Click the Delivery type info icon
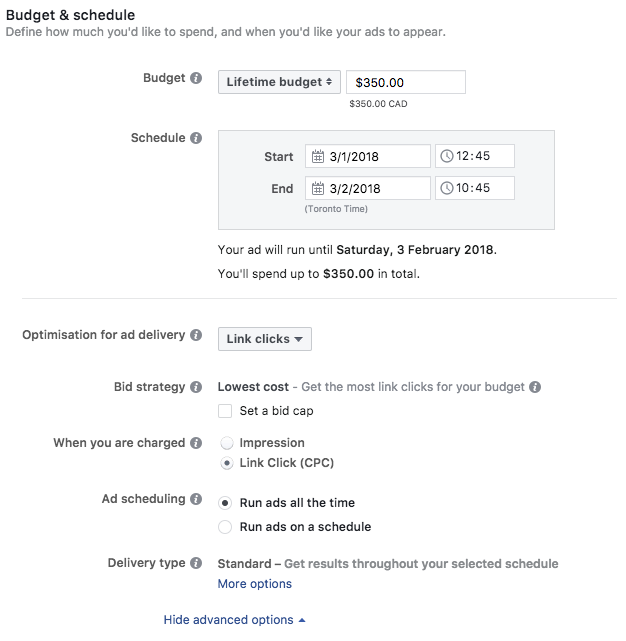Viewport: 626px width, 641px height. 196,563
